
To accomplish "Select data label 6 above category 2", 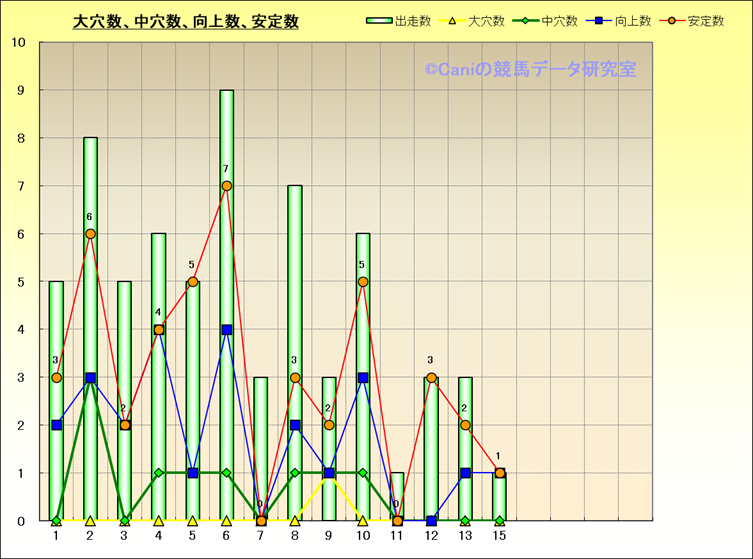I will point(90,217).
